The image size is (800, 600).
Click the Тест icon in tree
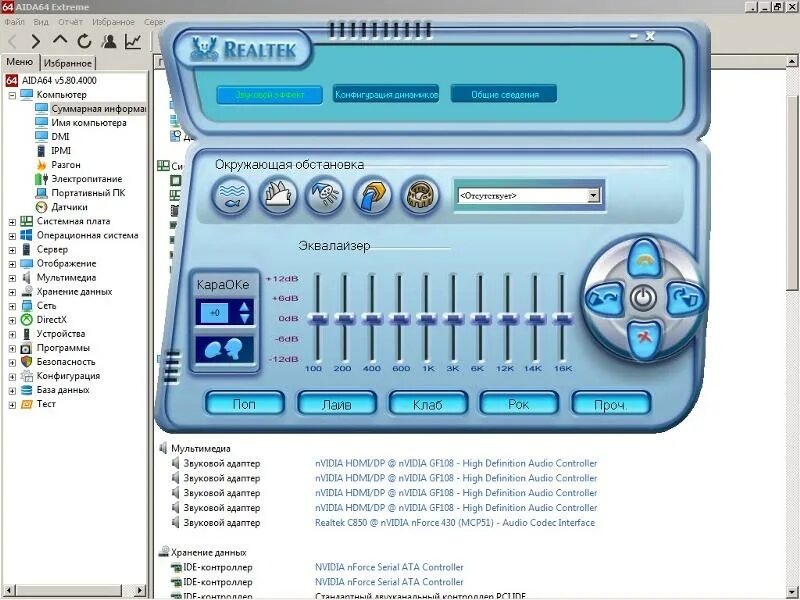[27, 404]
